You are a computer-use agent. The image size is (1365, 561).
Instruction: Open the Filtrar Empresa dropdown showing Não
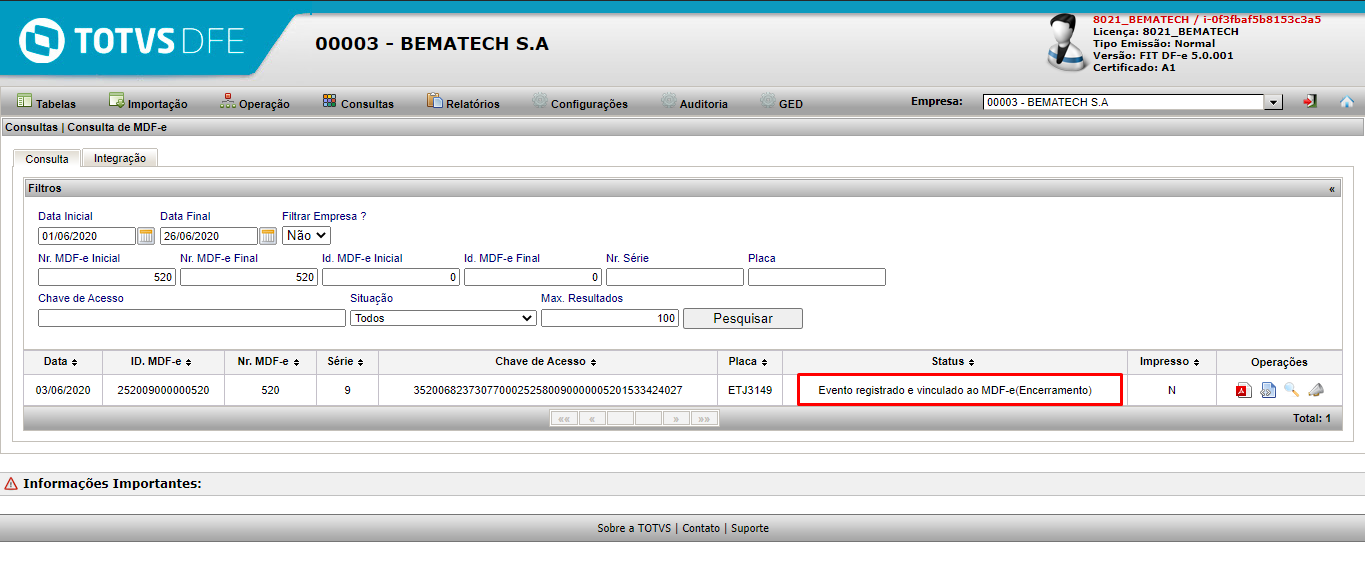point(306,236)
